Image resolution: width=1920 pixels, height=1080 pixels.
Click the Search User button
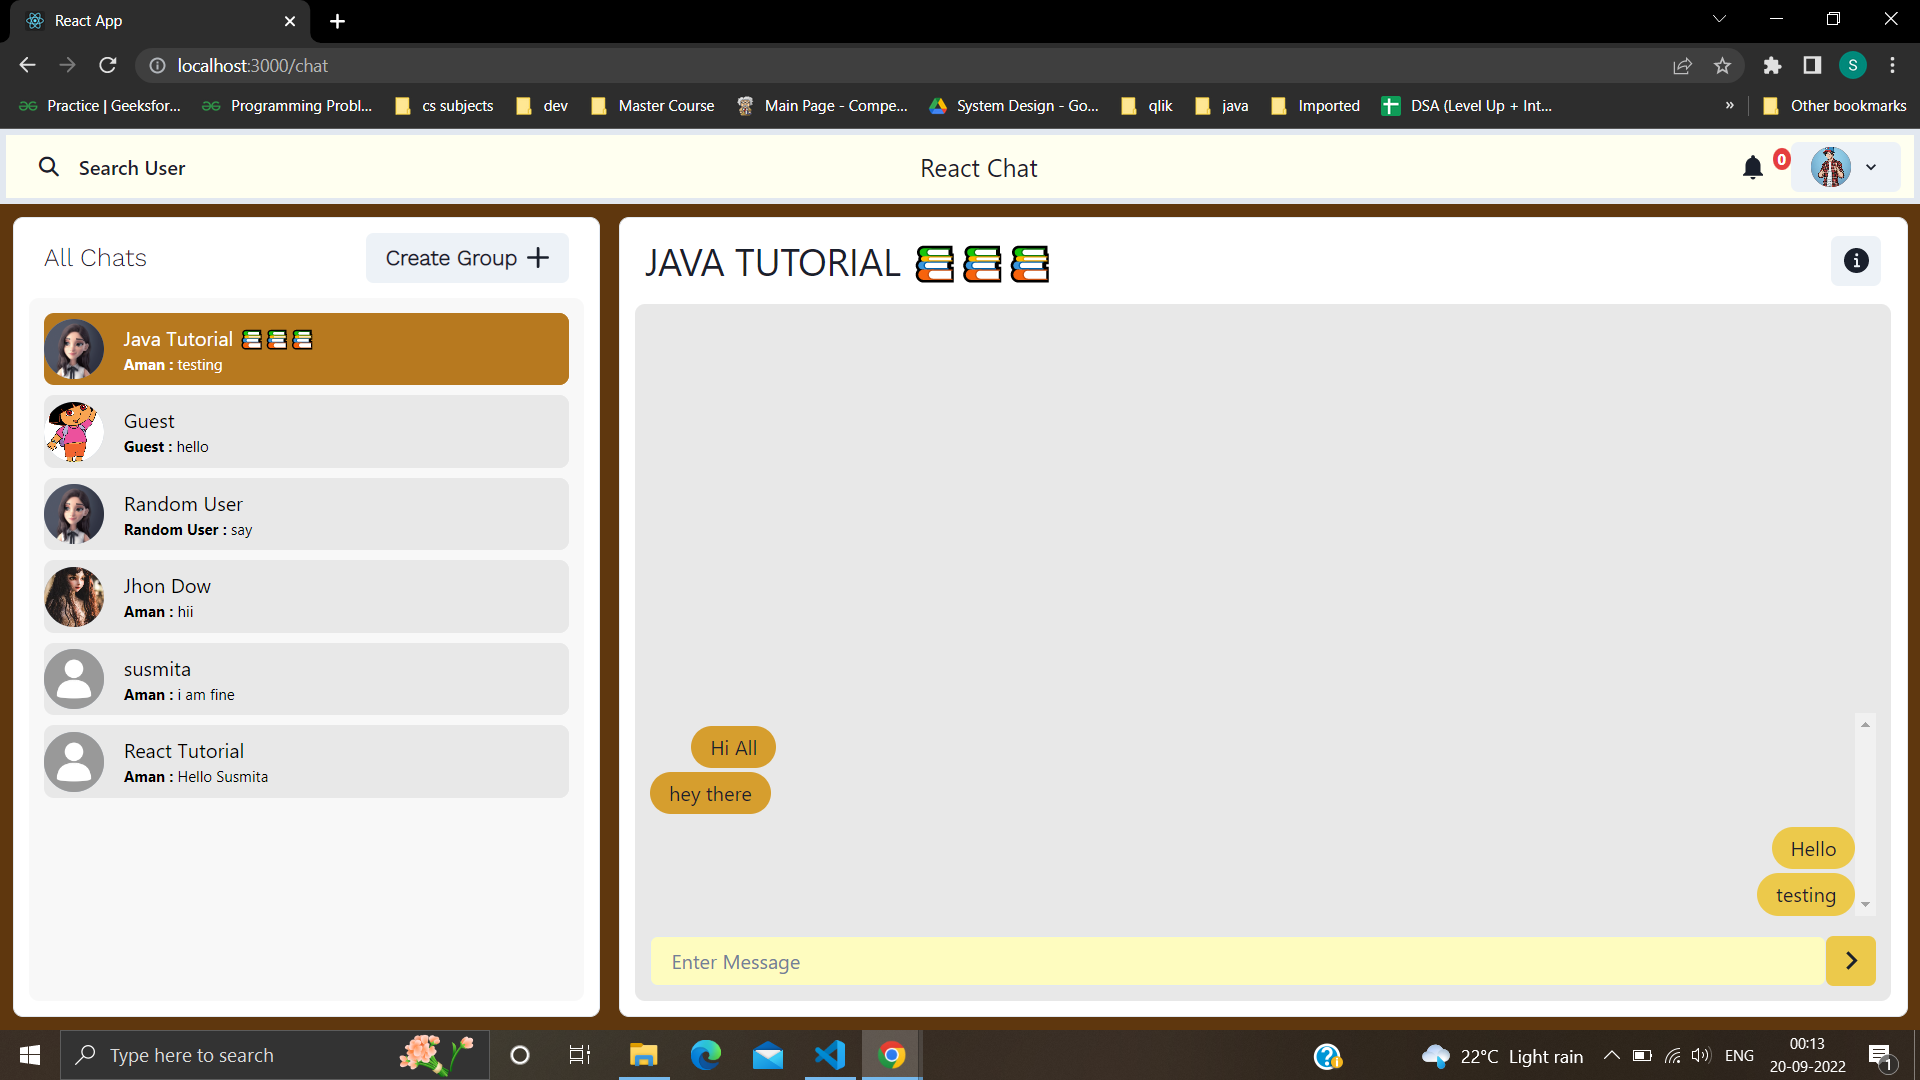[112, 168]
